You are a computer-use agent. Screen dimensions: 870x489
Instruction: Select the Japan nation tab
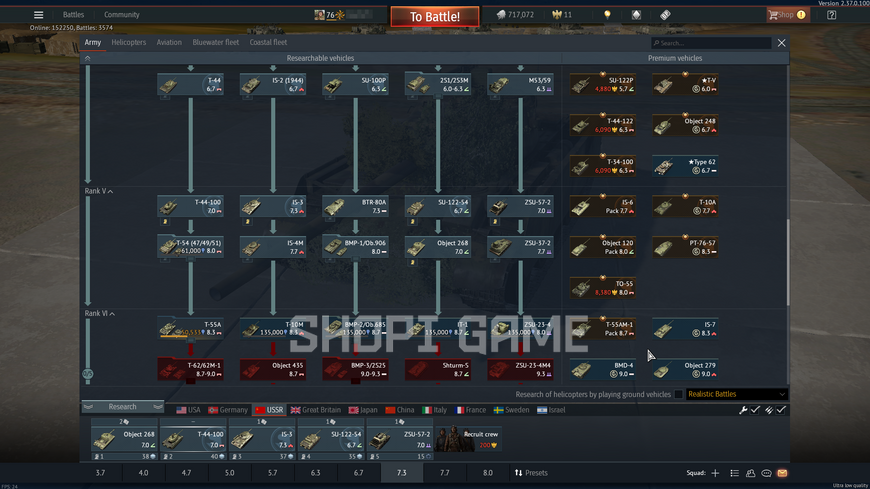(x=363, y=410)
